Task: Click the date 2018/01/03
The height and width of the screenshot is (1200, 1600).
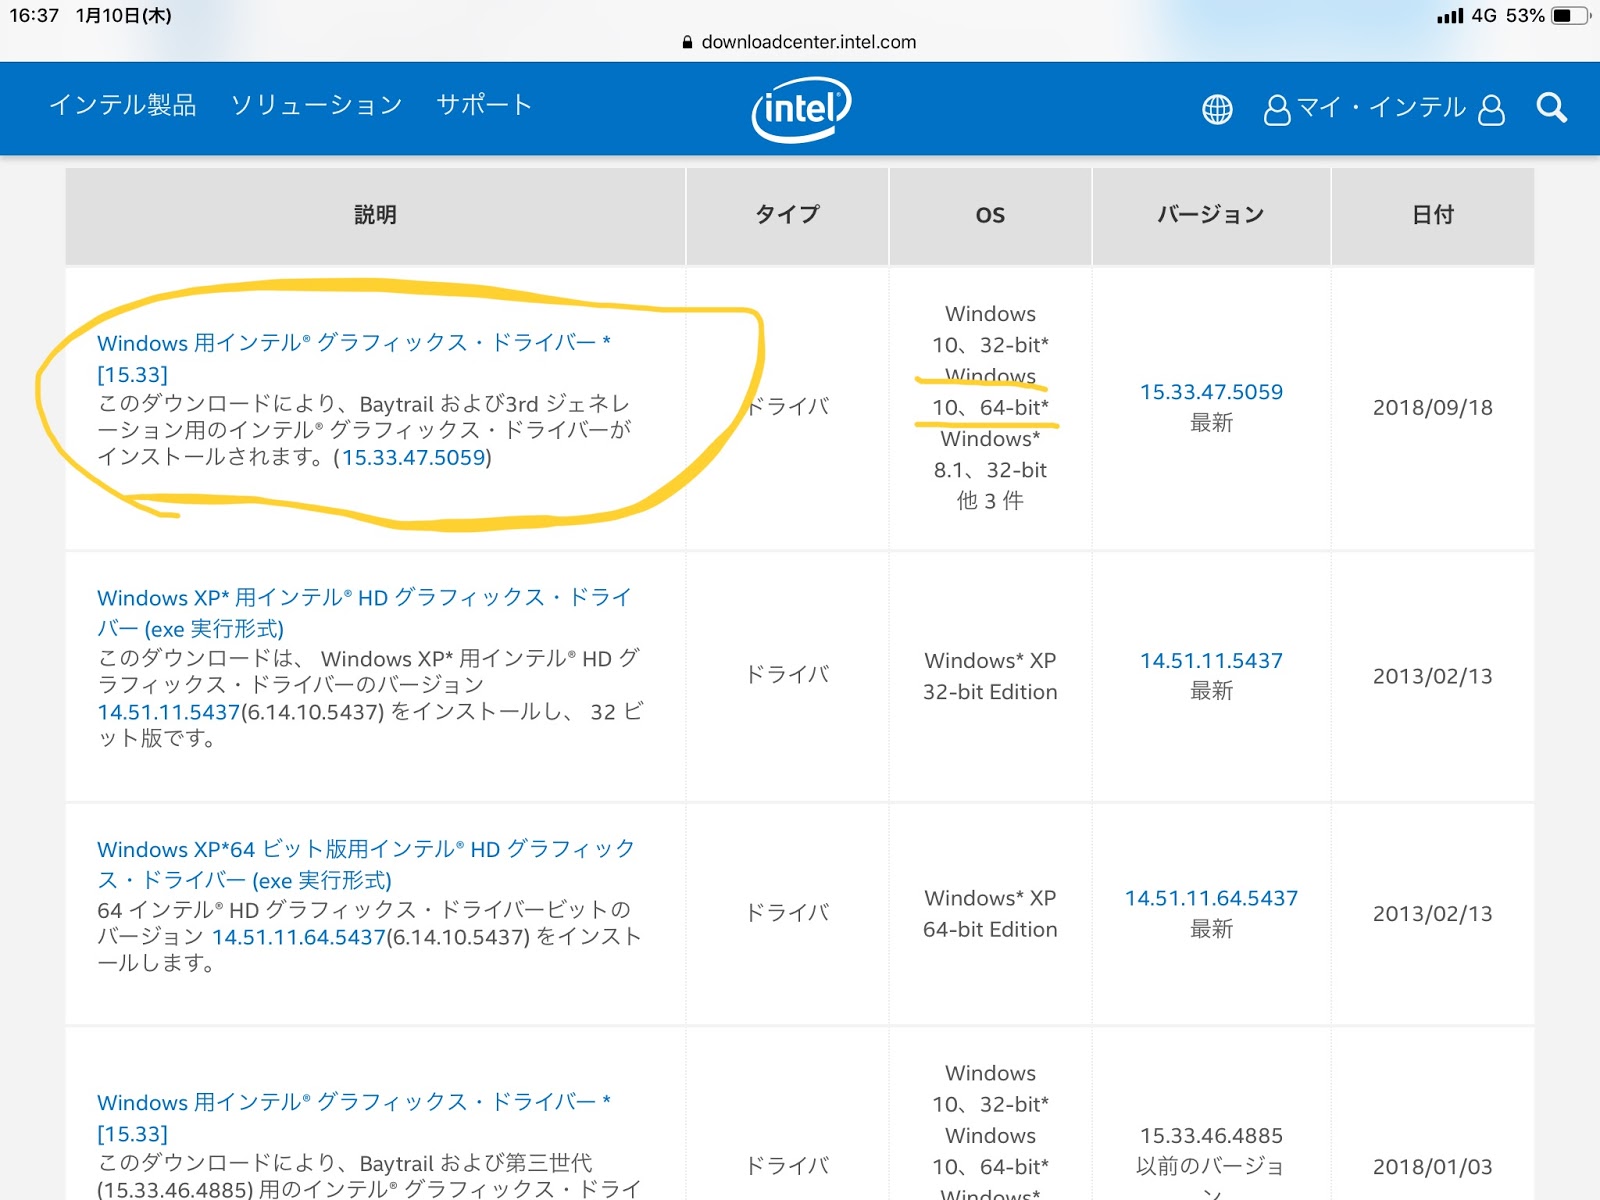Action: point(1433,1167)
